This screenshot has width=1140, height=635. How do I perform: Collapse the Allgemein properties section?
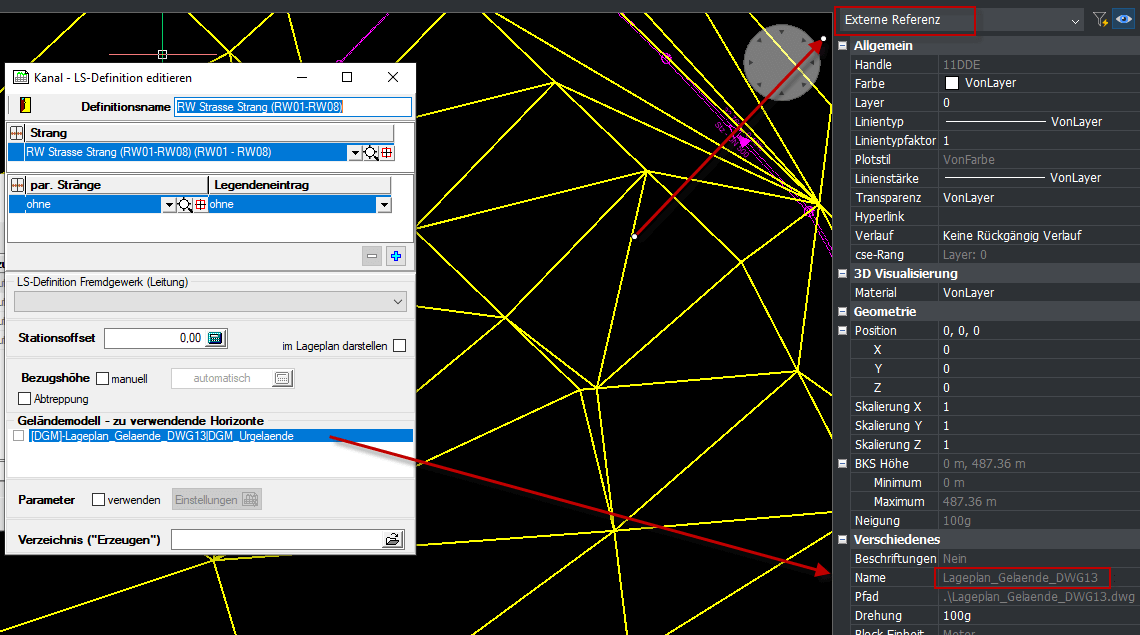tap(842, 46)
